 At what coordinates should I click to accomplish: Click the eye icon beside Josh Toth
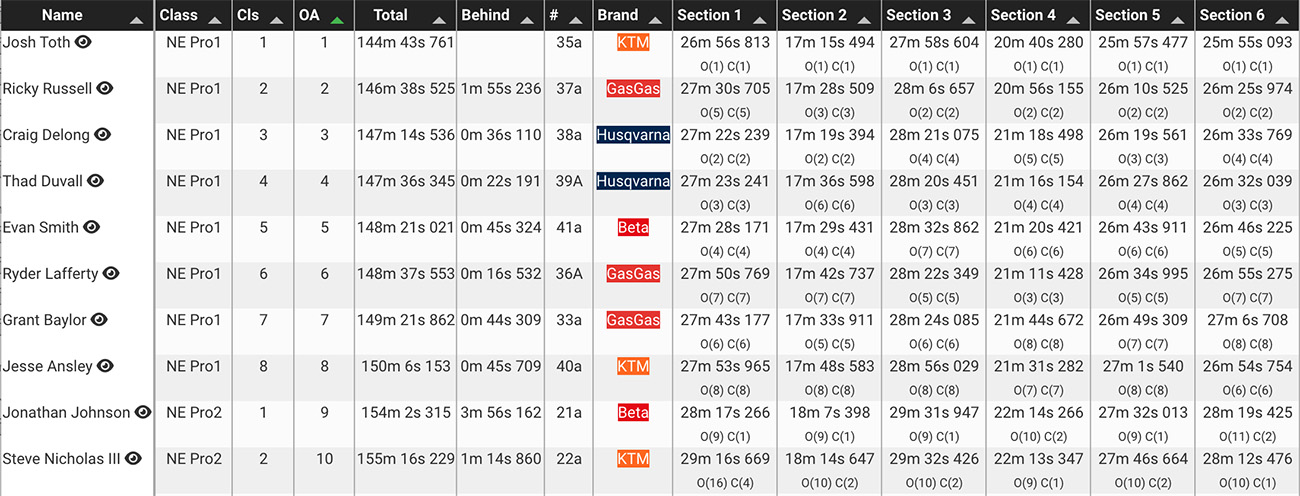[x=84, y=42]
